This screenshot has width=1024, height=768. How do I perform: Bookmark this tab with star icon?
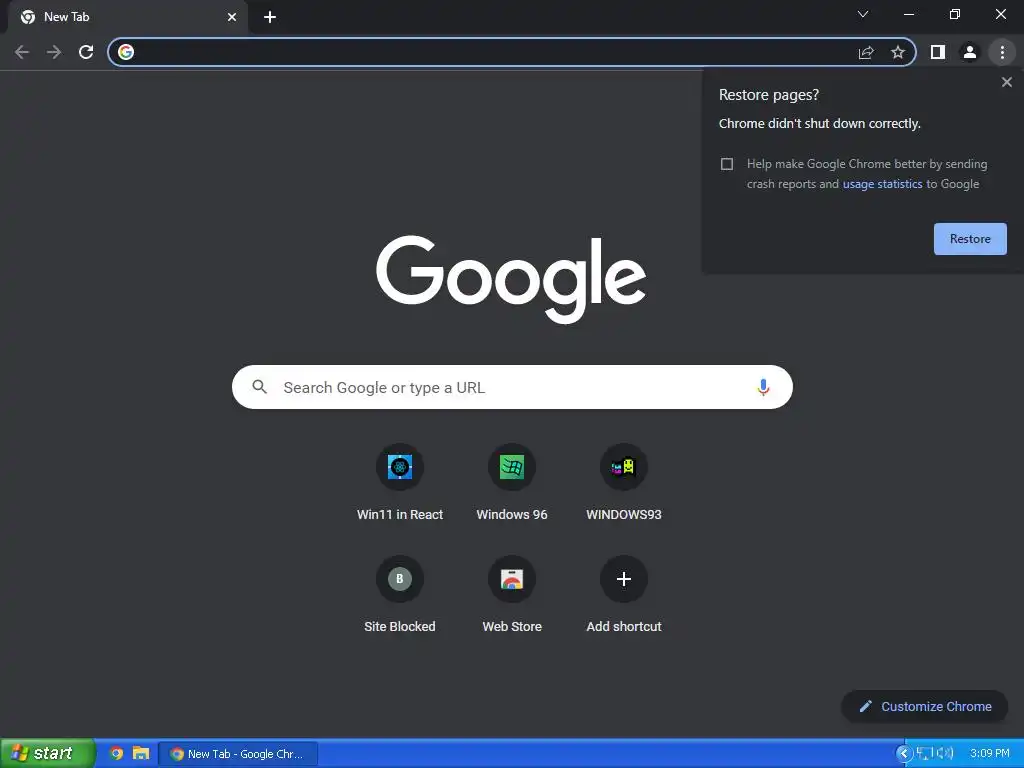click(898, 52)
